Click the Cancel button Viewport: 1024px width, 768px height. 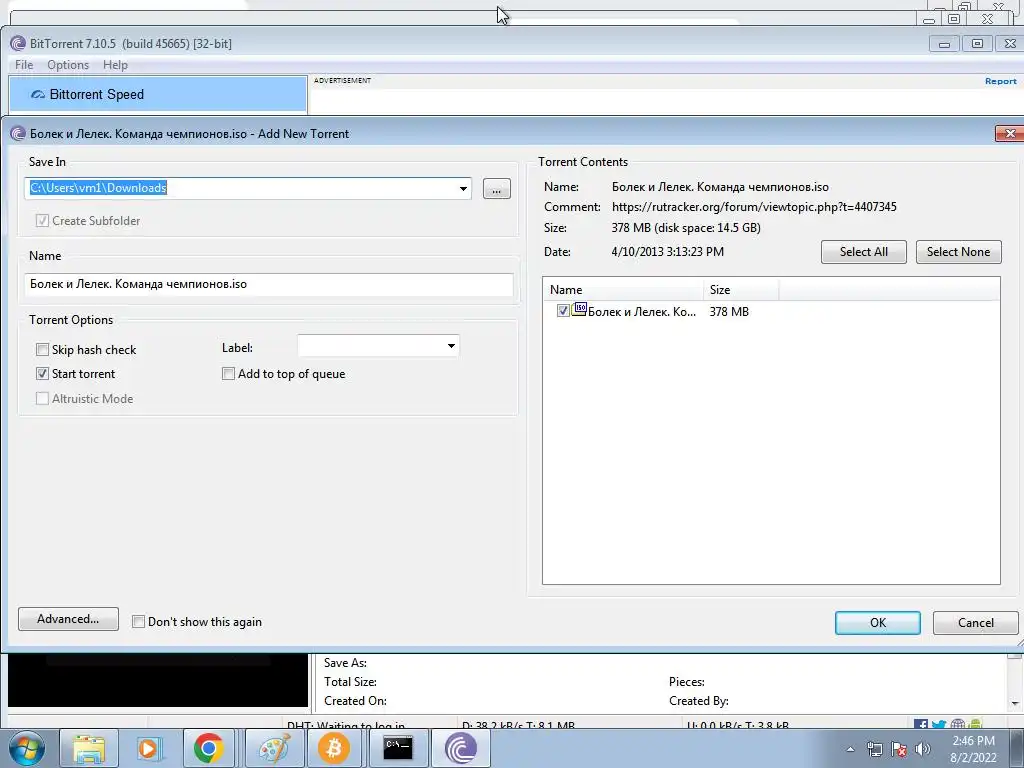coord(976,623)
